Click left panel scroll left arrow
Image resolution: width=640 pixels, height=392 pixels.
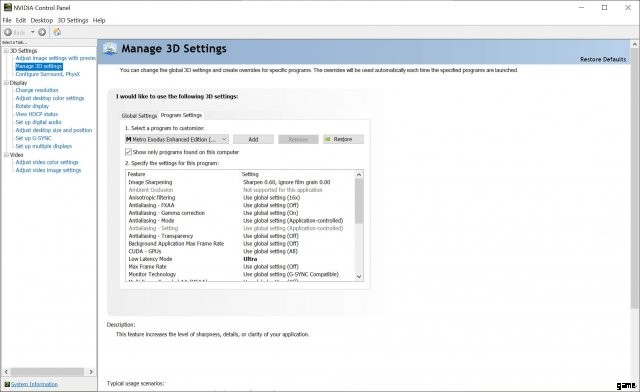[6, 372]
